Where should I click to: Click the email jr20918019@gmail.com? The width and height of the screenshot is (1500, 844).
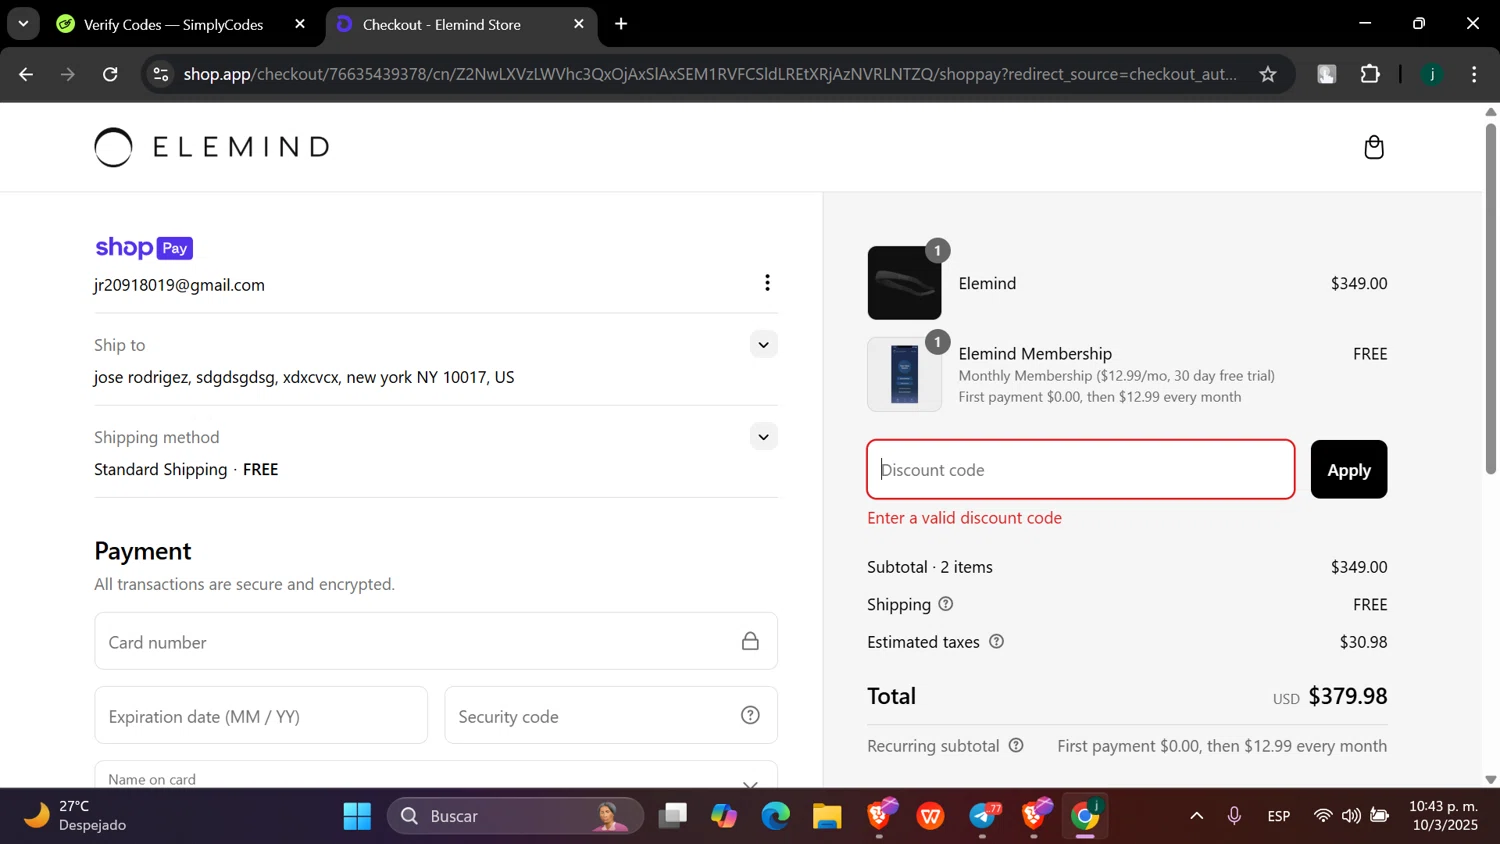(179, 285)
